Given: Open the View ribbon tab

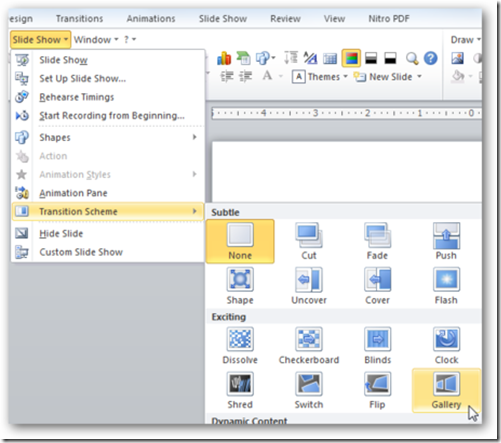Looking at the screenshot, I should [334, 19].
